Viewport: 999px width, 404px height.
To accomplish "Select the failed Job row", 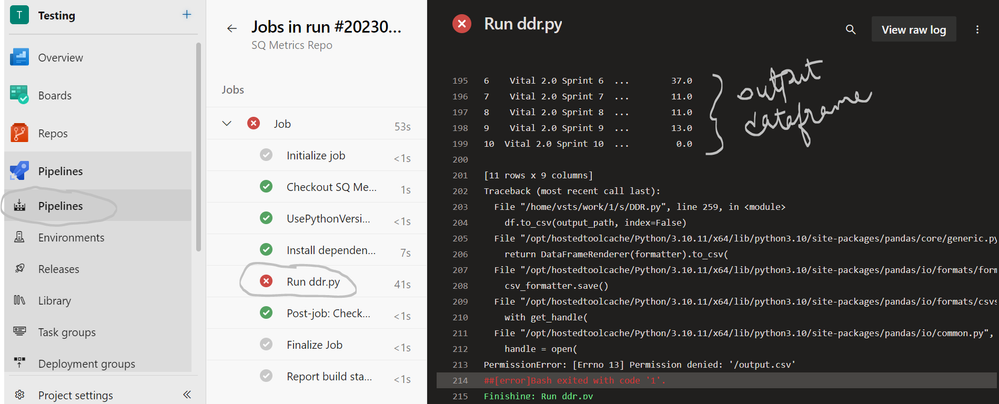I will tap(316, 124).
